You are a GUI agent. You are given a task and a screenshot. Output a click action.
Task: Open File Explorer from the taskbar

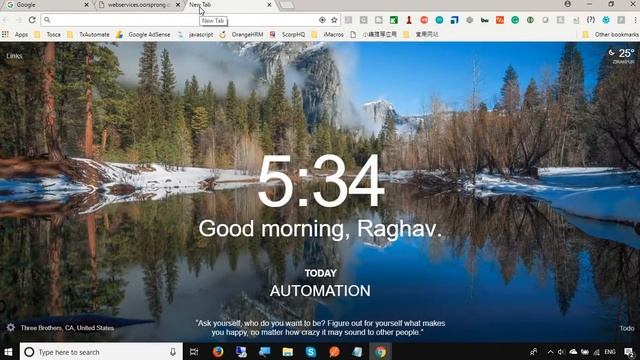(x=288, y=351)
